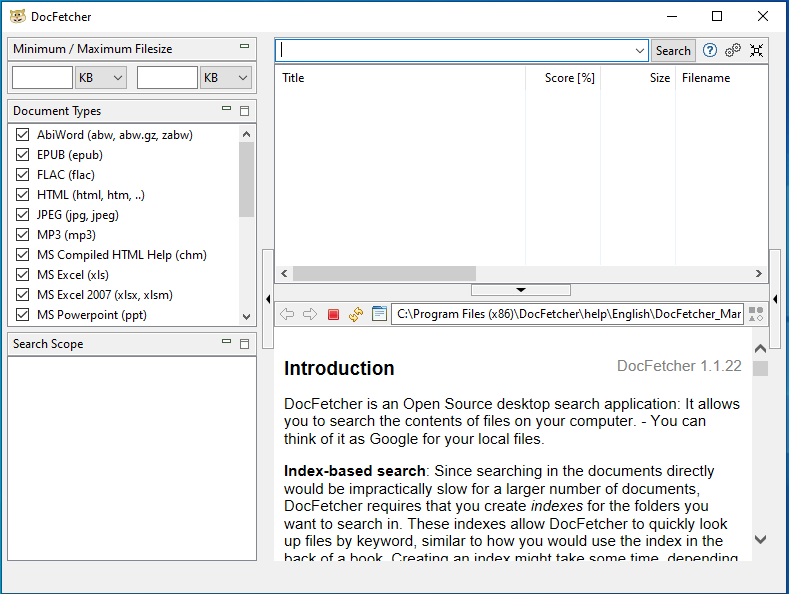Click the preview file path field
The image size is (789, 594).
coord(568,314)
